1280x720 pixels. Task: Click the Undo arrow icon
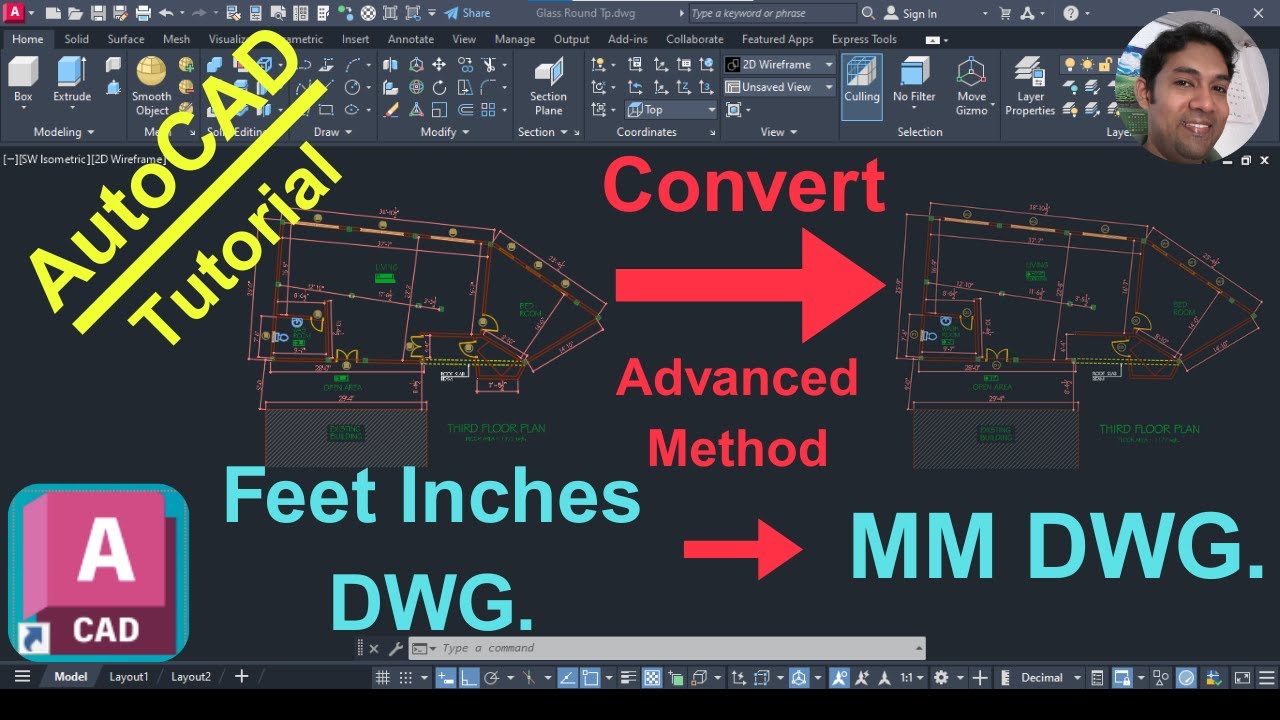165,13
